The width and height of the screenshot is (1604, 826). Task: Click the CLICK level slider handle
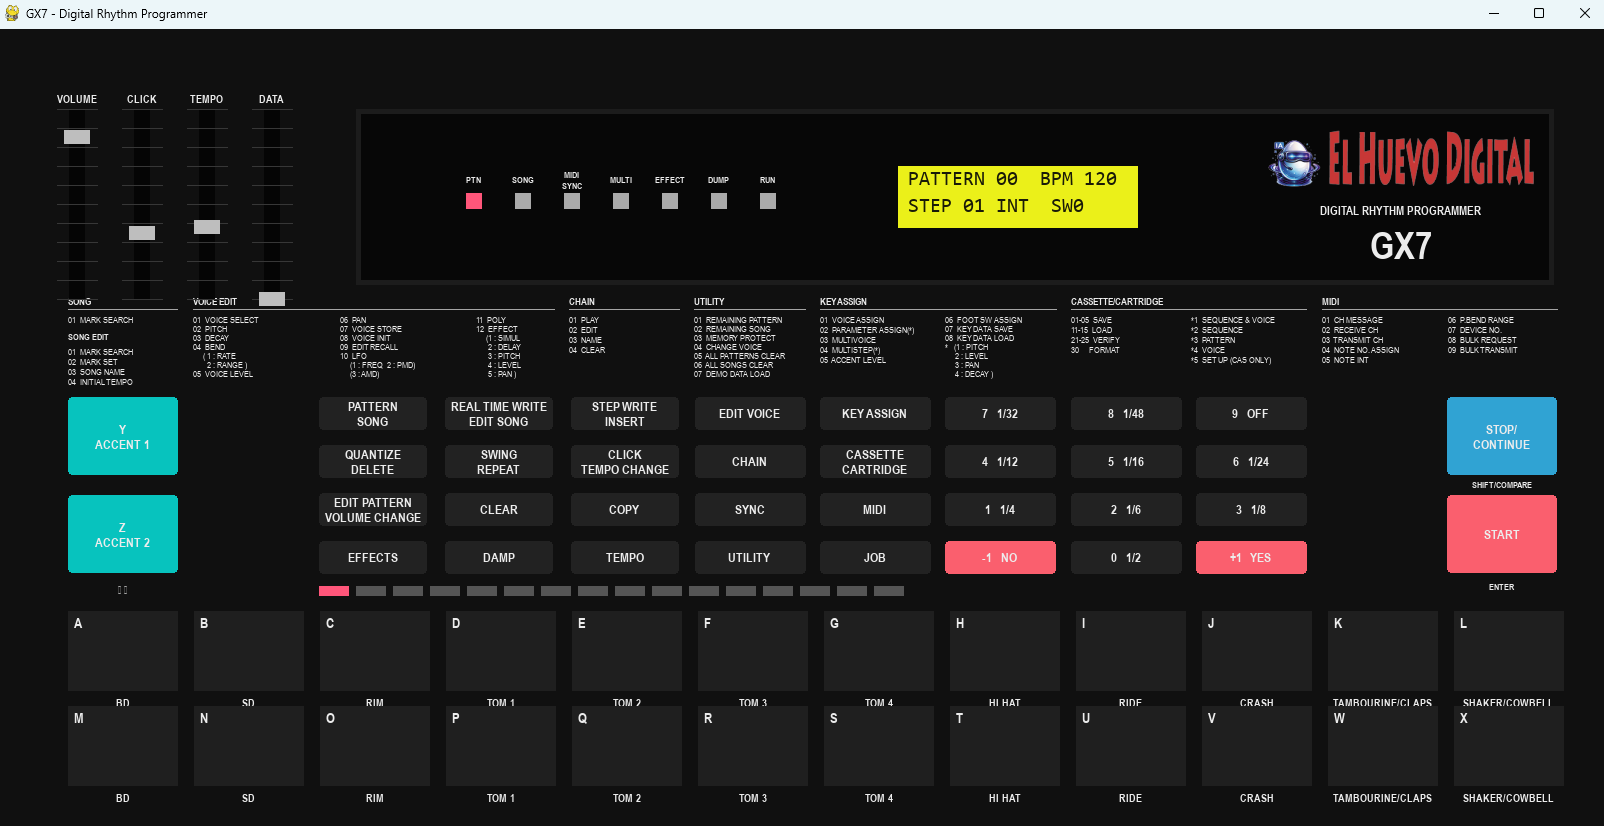tap(142, 233)
